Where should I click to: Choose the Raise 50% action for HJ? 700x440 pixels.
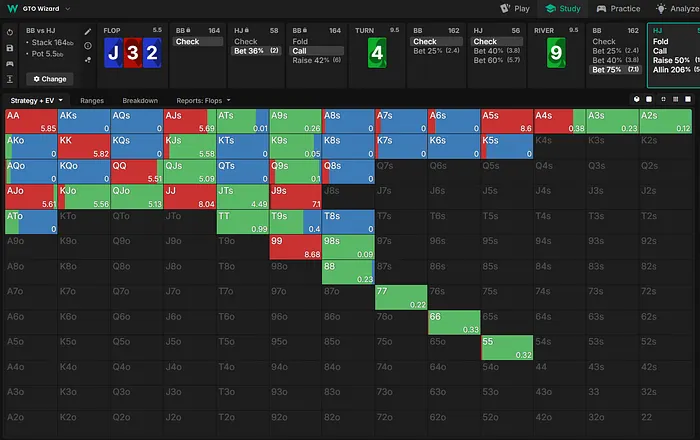(x=670, y=60)
